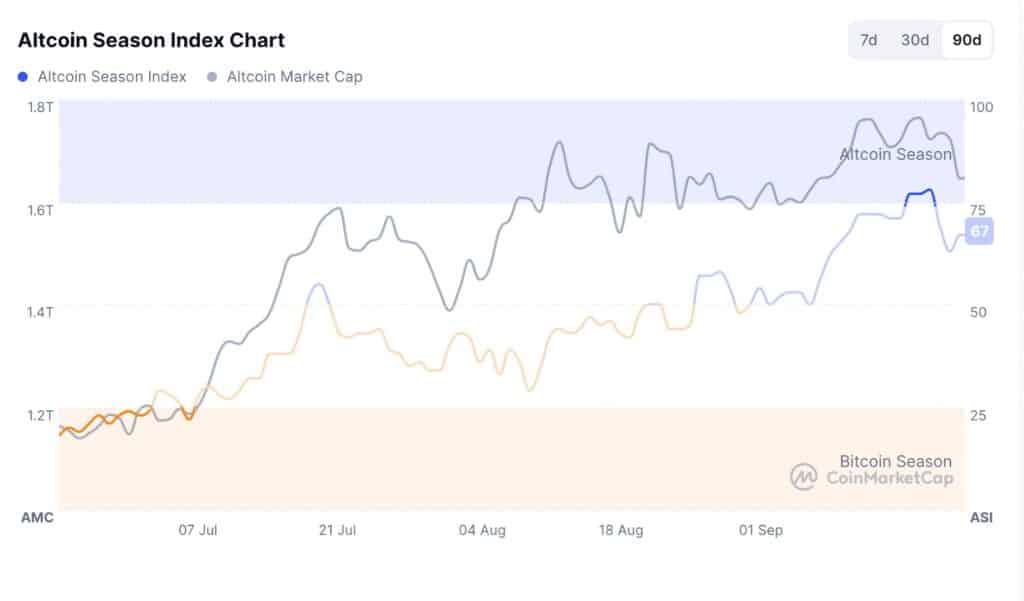Click the Bitcoin Season zone label
Image resolution: width=1024 pixels, height=601 pixels.
[895, 461]
